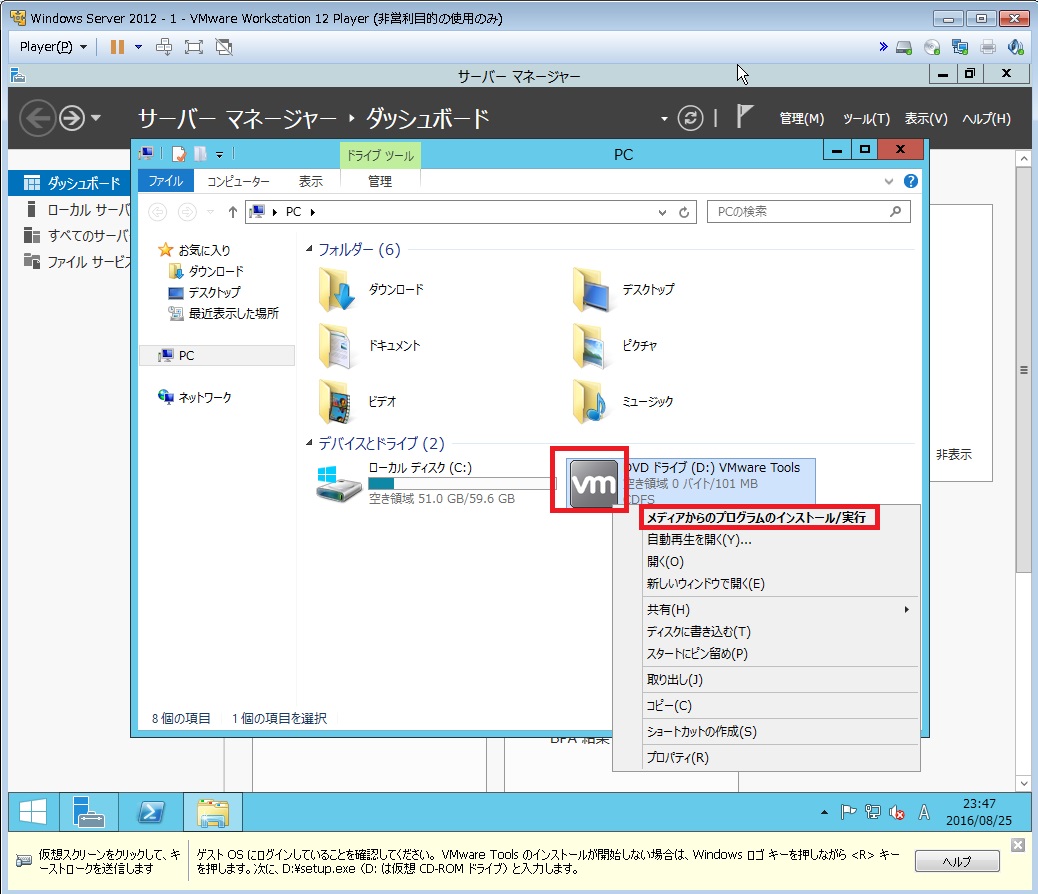Go forward in Server Manager navigation
Viewport: 1038px width, 894px height.
[x=72, y=119]
